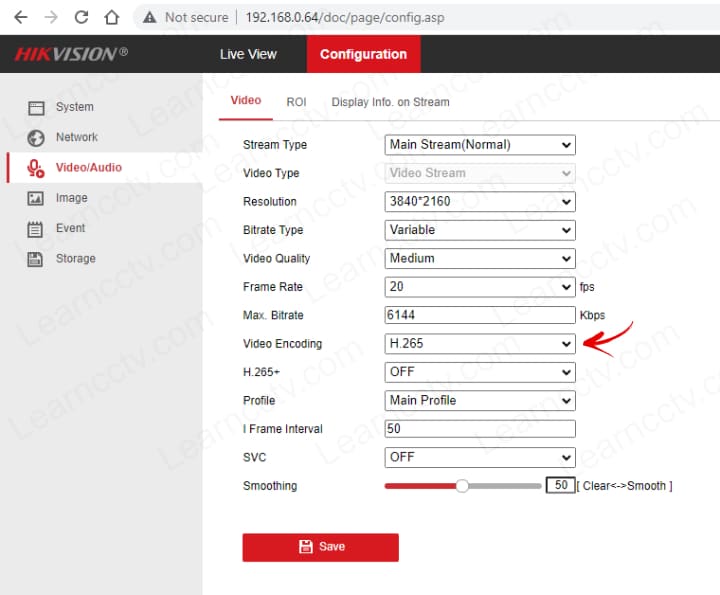Click the System monitor icon in sidebar
Viewport: 720px width, 595px height.
coord(36,107)
